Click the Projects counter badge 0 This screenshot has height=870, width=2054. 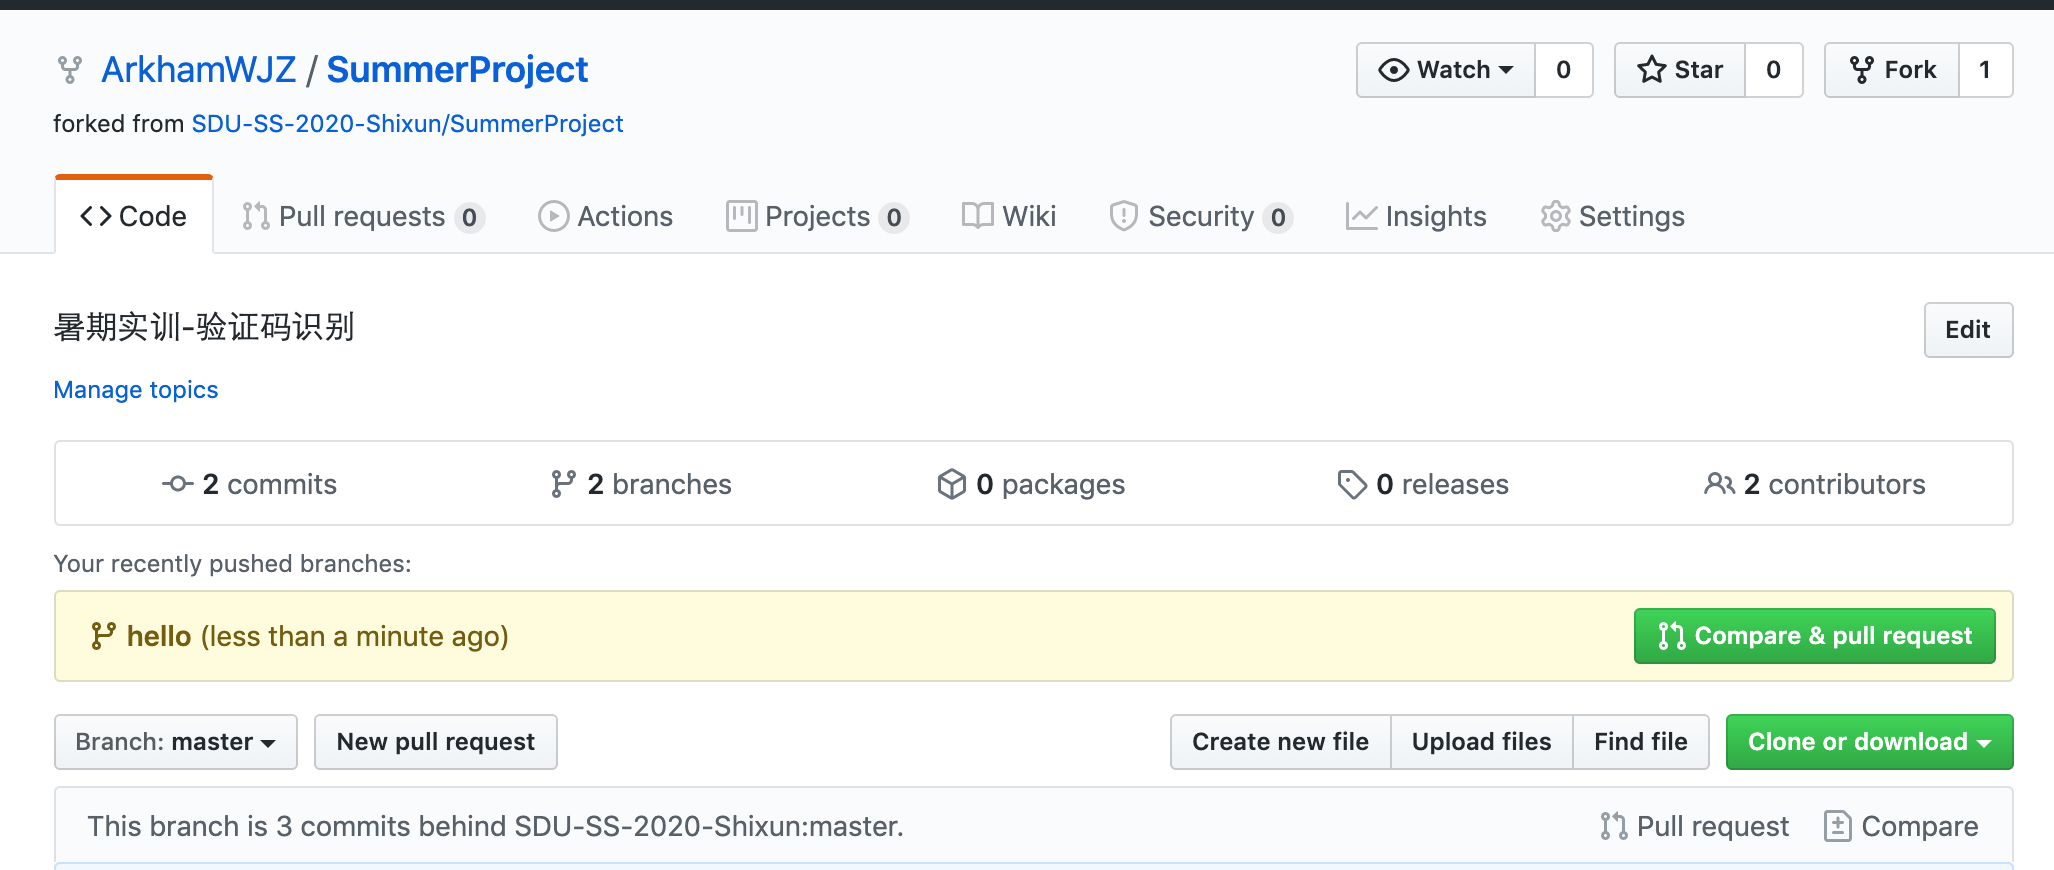(894, 217)
